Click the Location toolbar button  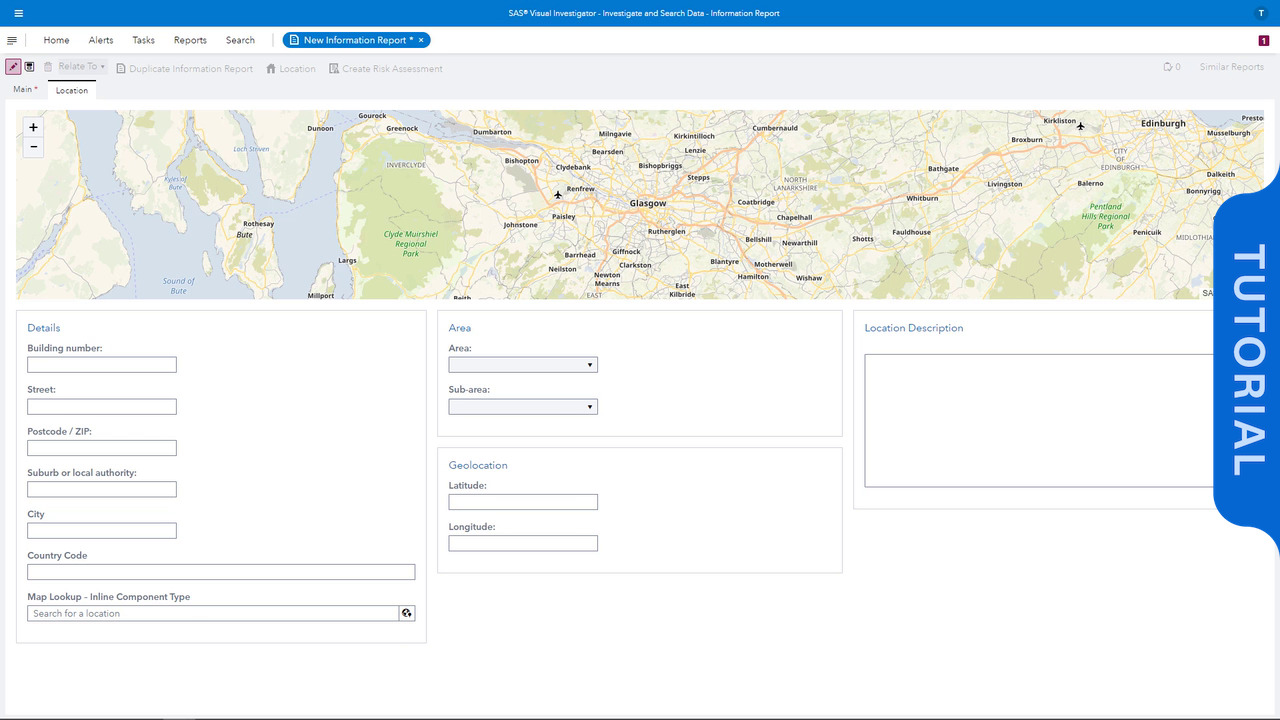(290, 69)
